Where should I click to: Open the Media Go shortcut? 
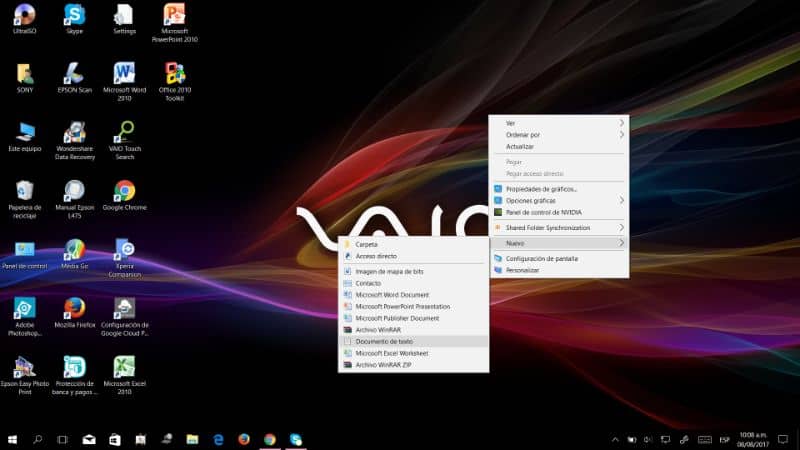pyautogui.click(x=74, y=254)
